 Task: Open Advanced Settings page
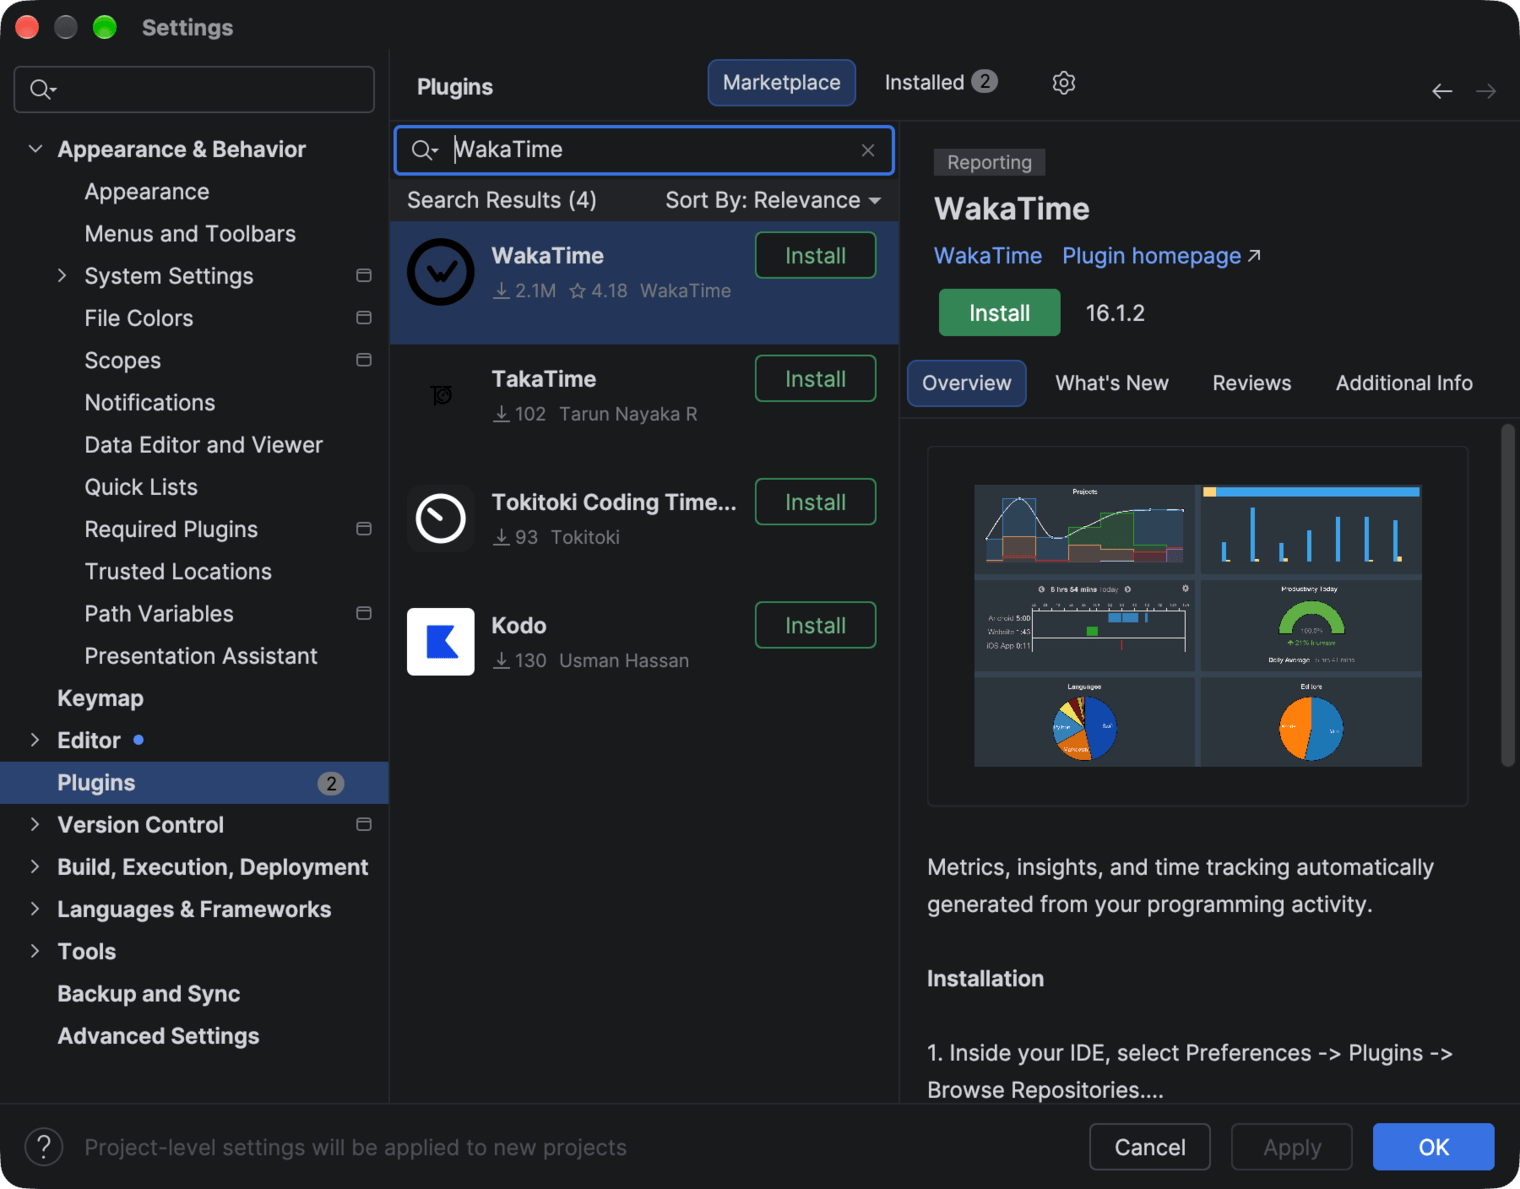tap(158, 1036)
